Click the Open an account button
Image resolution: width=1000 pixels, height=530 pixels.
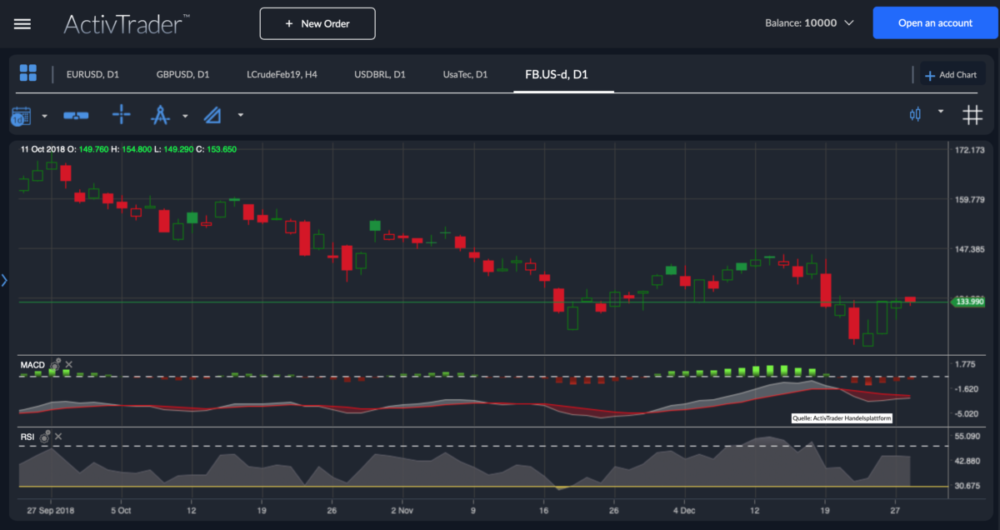coord(935,23)
